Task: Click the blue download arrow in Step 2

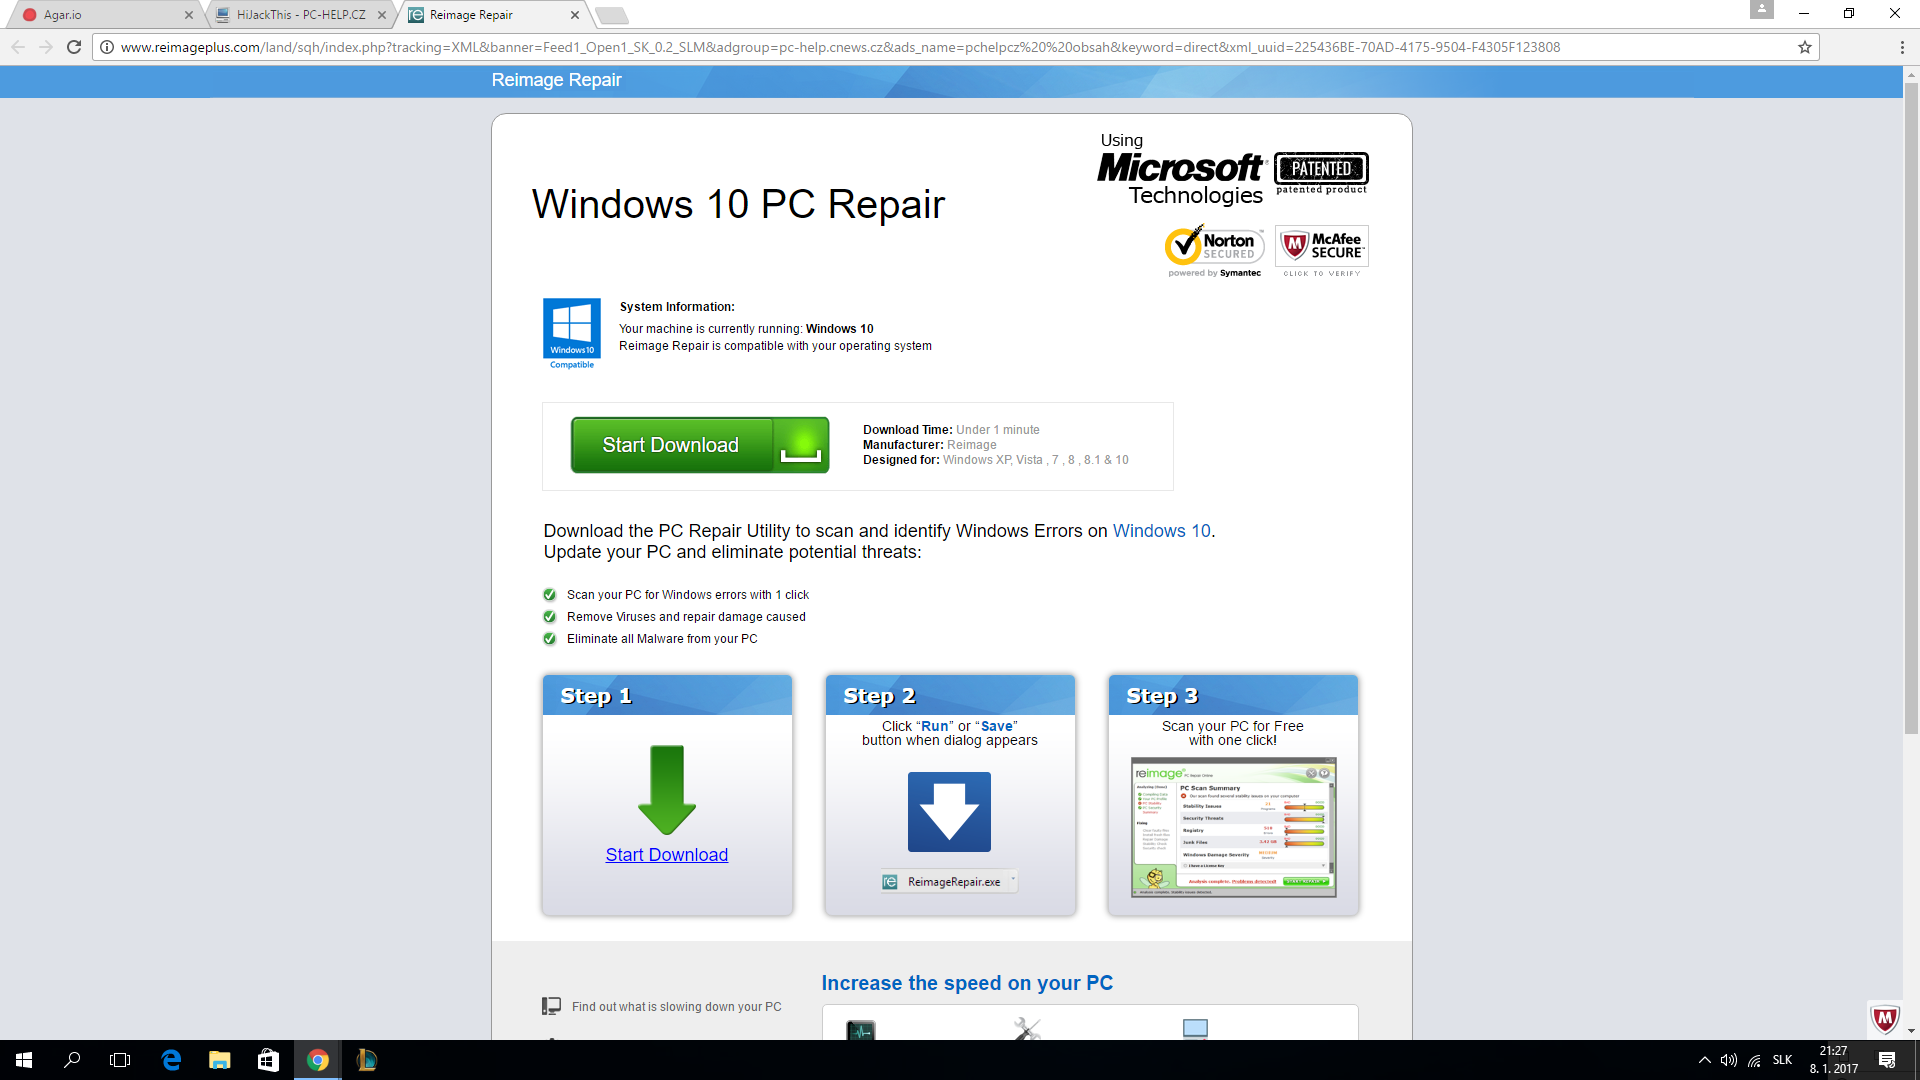Action: [949, 811]
